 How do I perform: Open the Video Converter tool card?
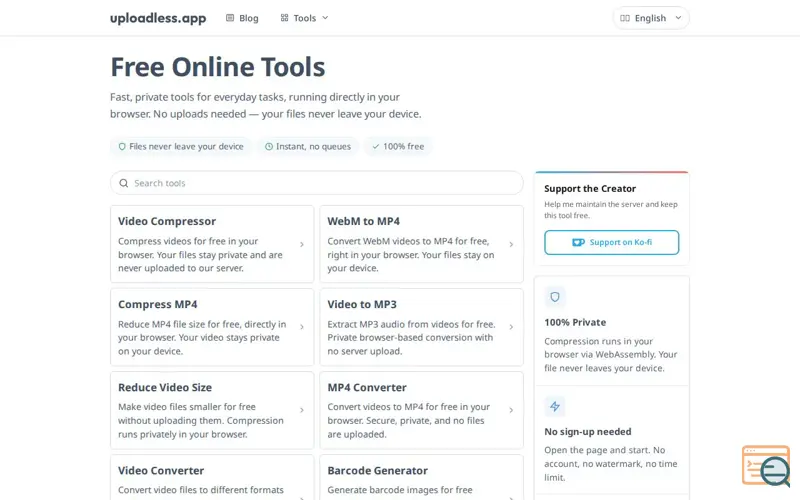click(x=212, y=478)
